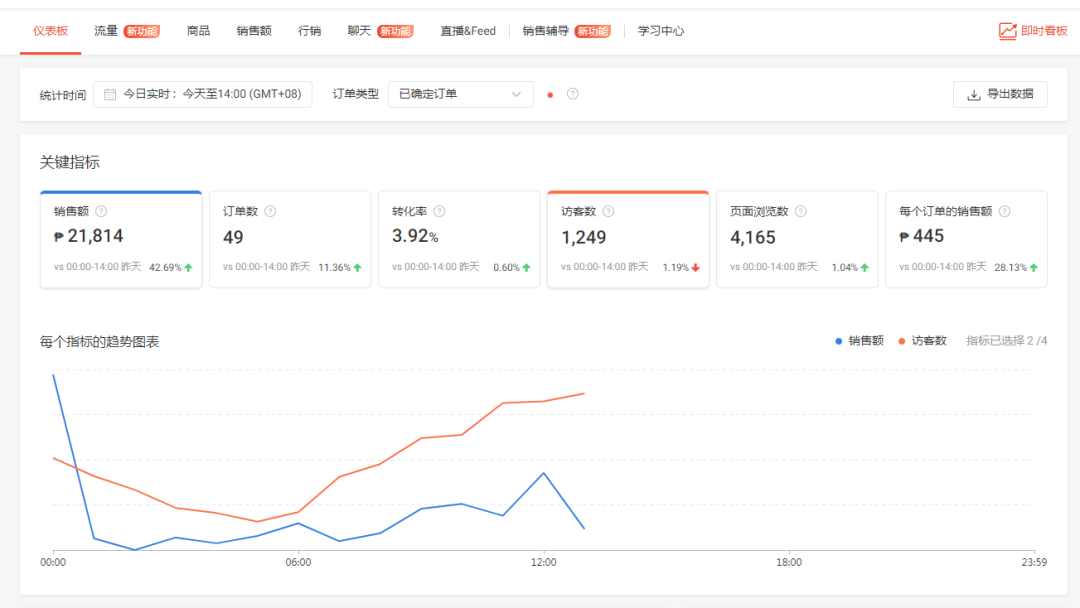
Task: Select the 行销 tab
Action: [x=309, y=31]
